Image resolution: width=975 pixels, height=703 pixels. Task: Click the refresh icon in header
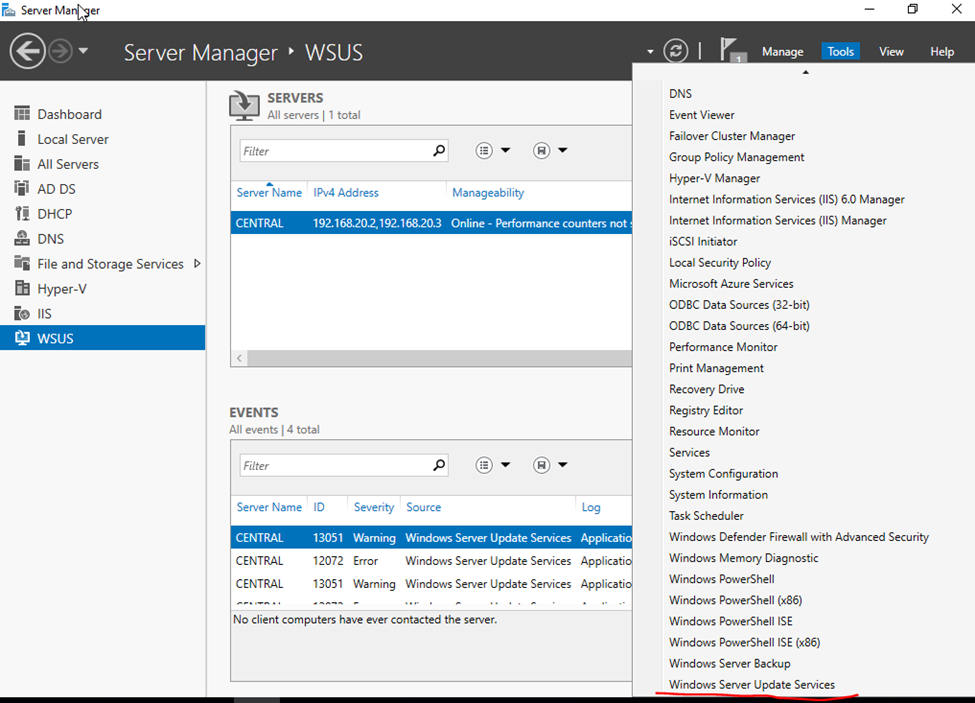tap(676, 51)
